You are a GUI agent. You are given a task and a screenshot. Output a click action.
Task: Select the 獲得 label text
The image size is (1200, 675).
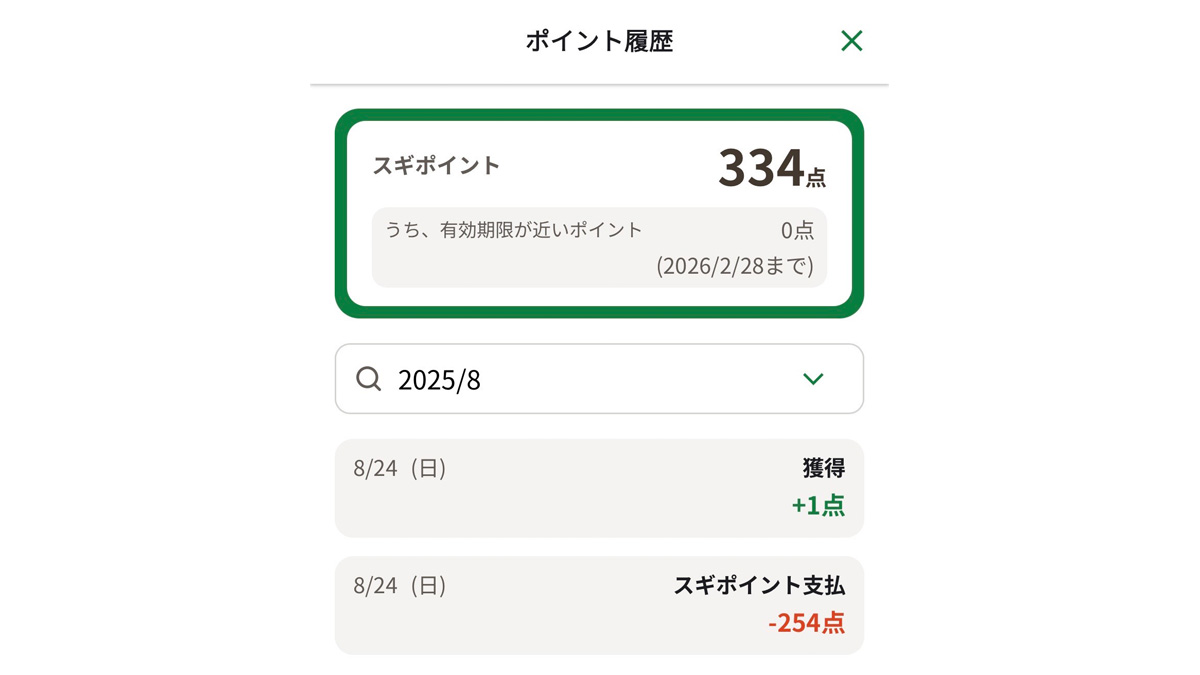(x=823, y=468)
